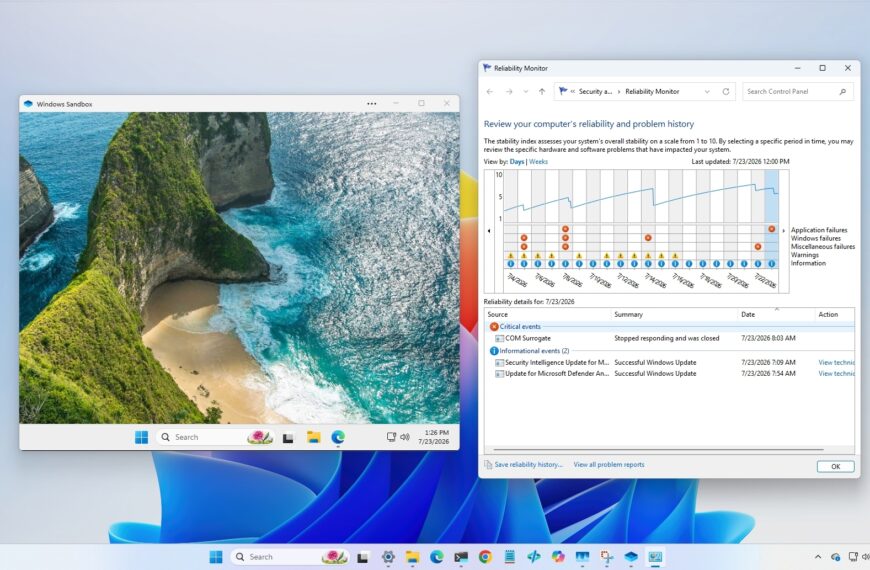Image resolution: width=870 pixels, height=570 pixels.
Task: Open the host Windows Start menu
Action: click(x=216, y=557)
